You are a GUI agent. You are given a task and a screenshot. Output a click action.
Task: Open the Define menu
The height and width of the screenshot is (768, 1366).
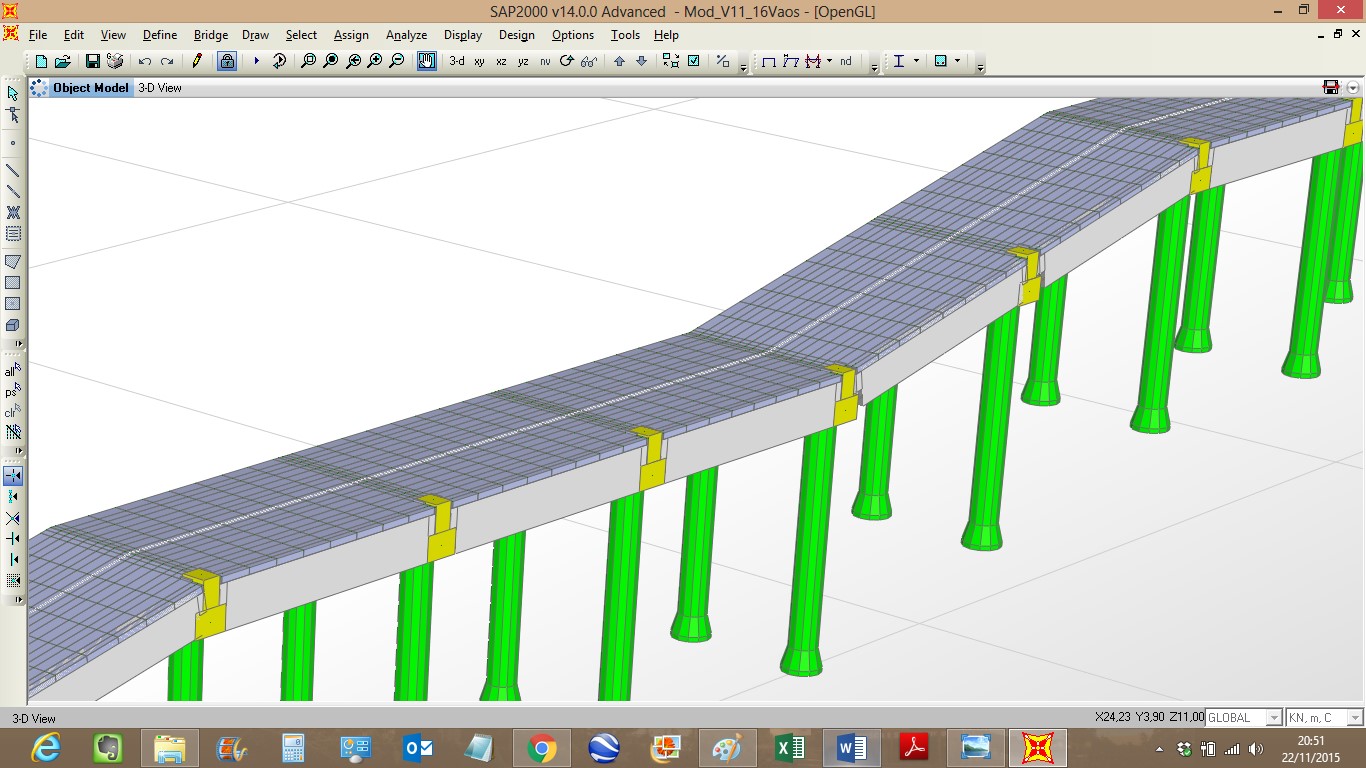pyautogui.click(x=159, y=35)
